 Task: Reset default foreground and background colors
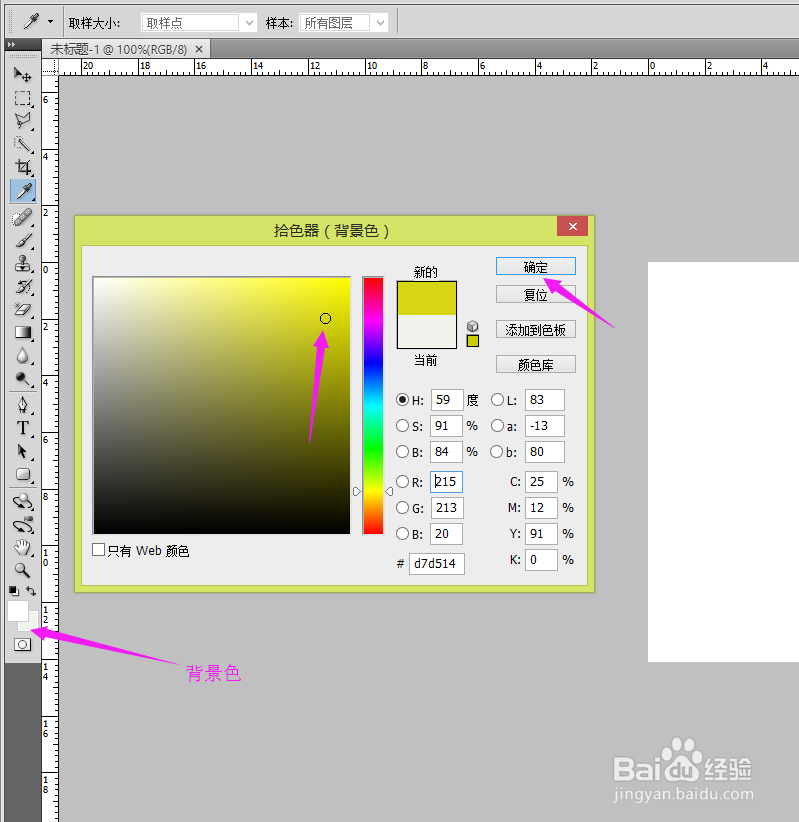click(x=14, y=591)
